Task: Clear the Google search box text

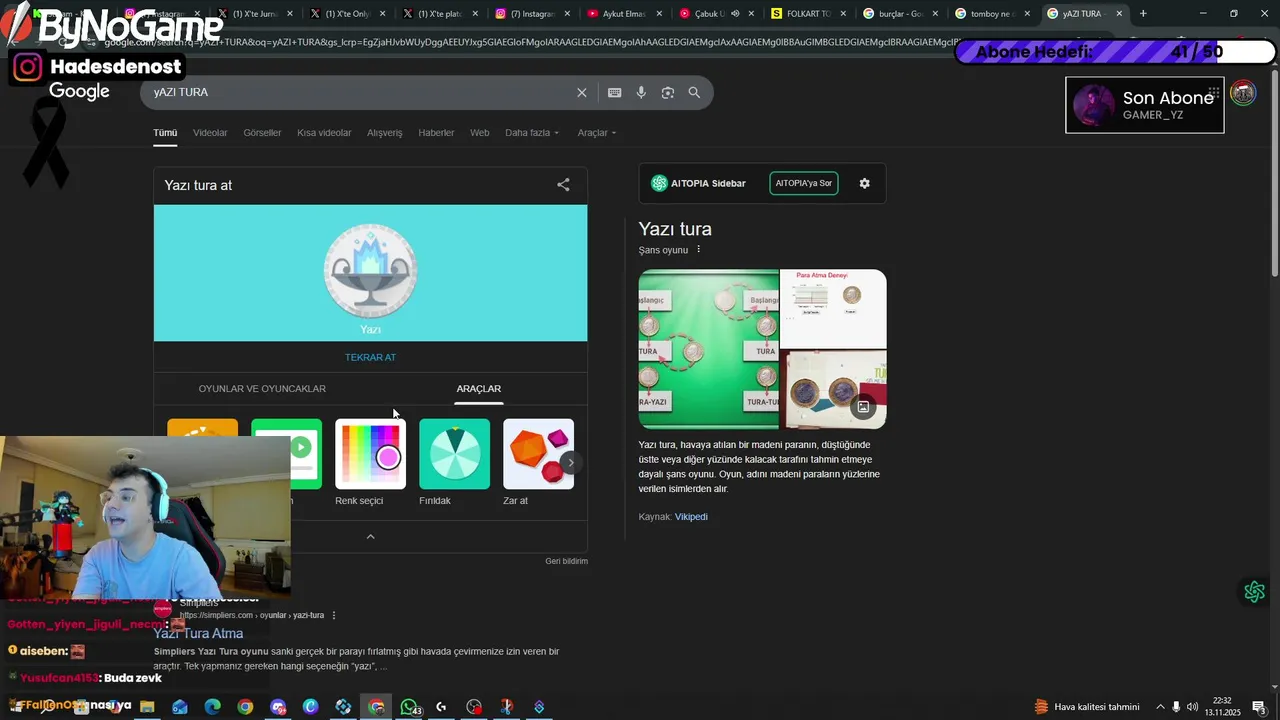Action: tap(581, 92)
